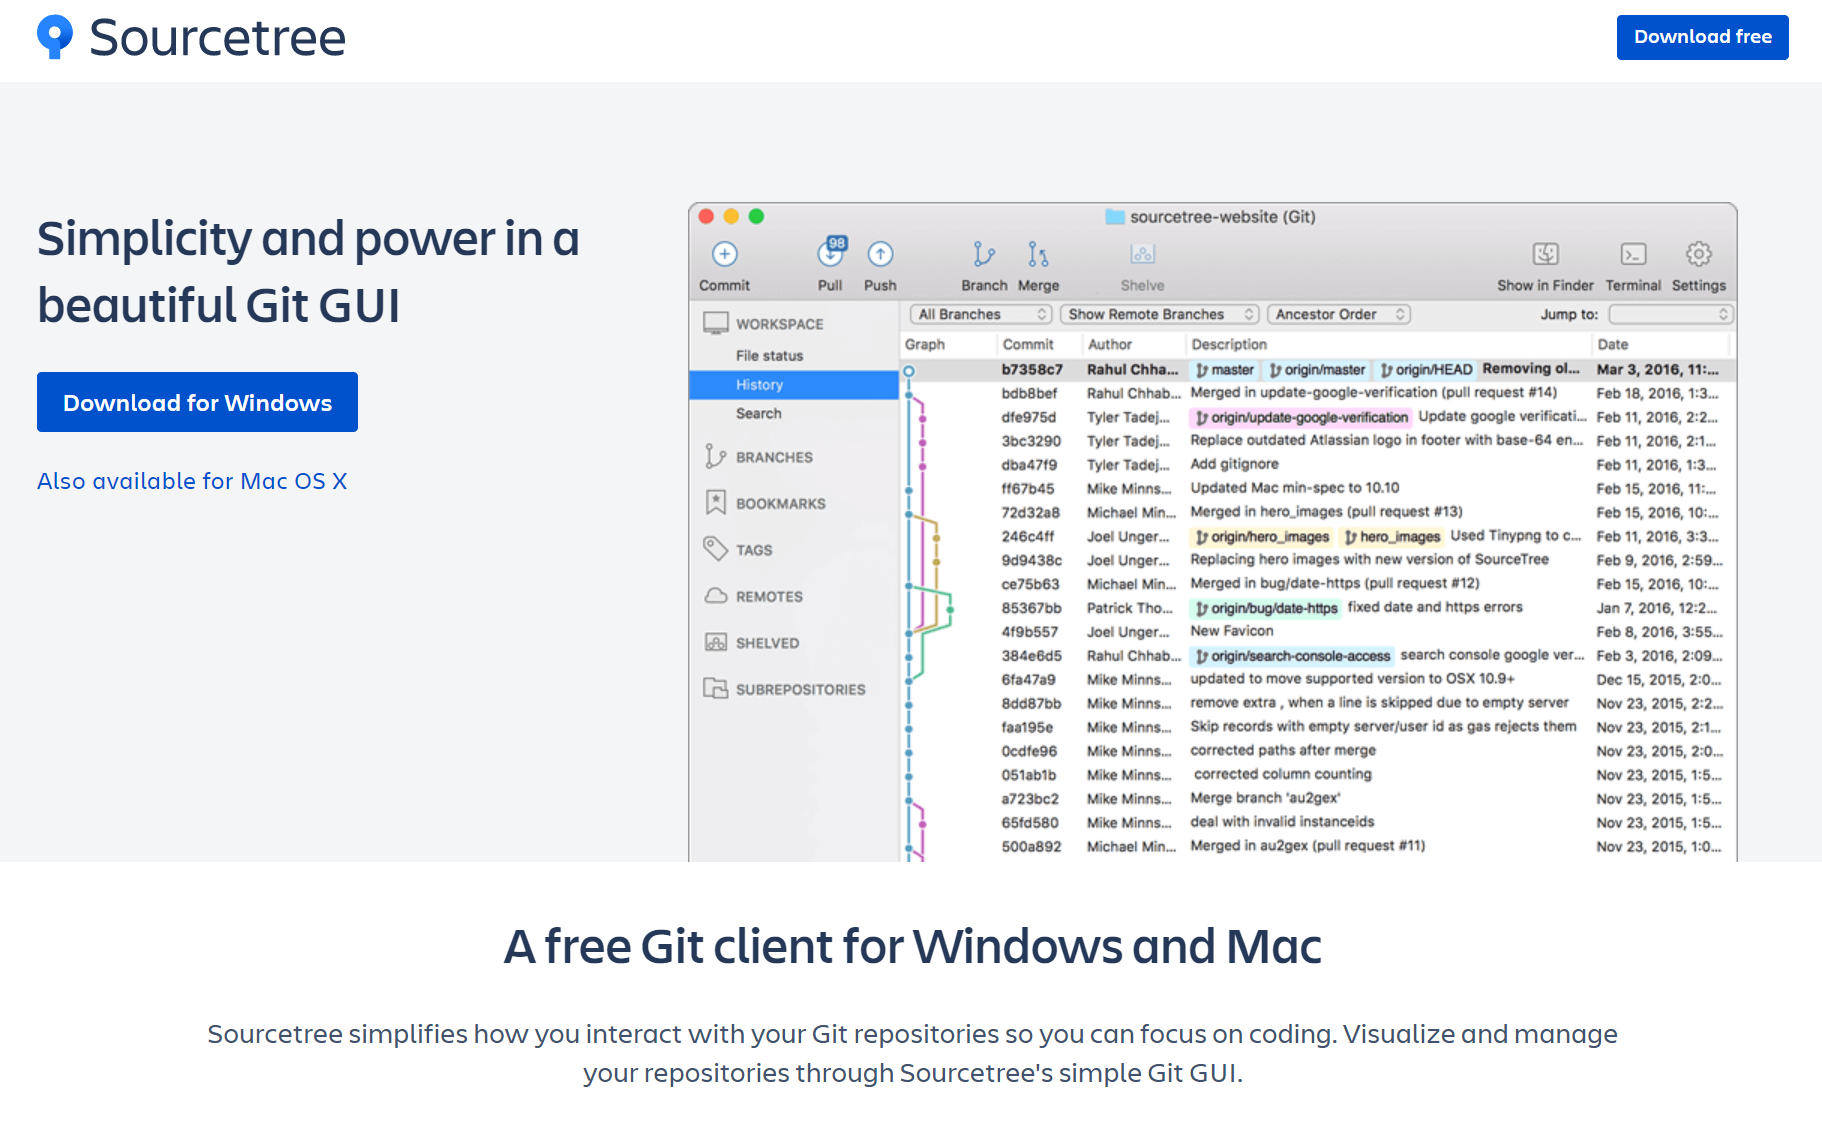
Task: Expand the SHELVED section label
Action: (767, 643)
